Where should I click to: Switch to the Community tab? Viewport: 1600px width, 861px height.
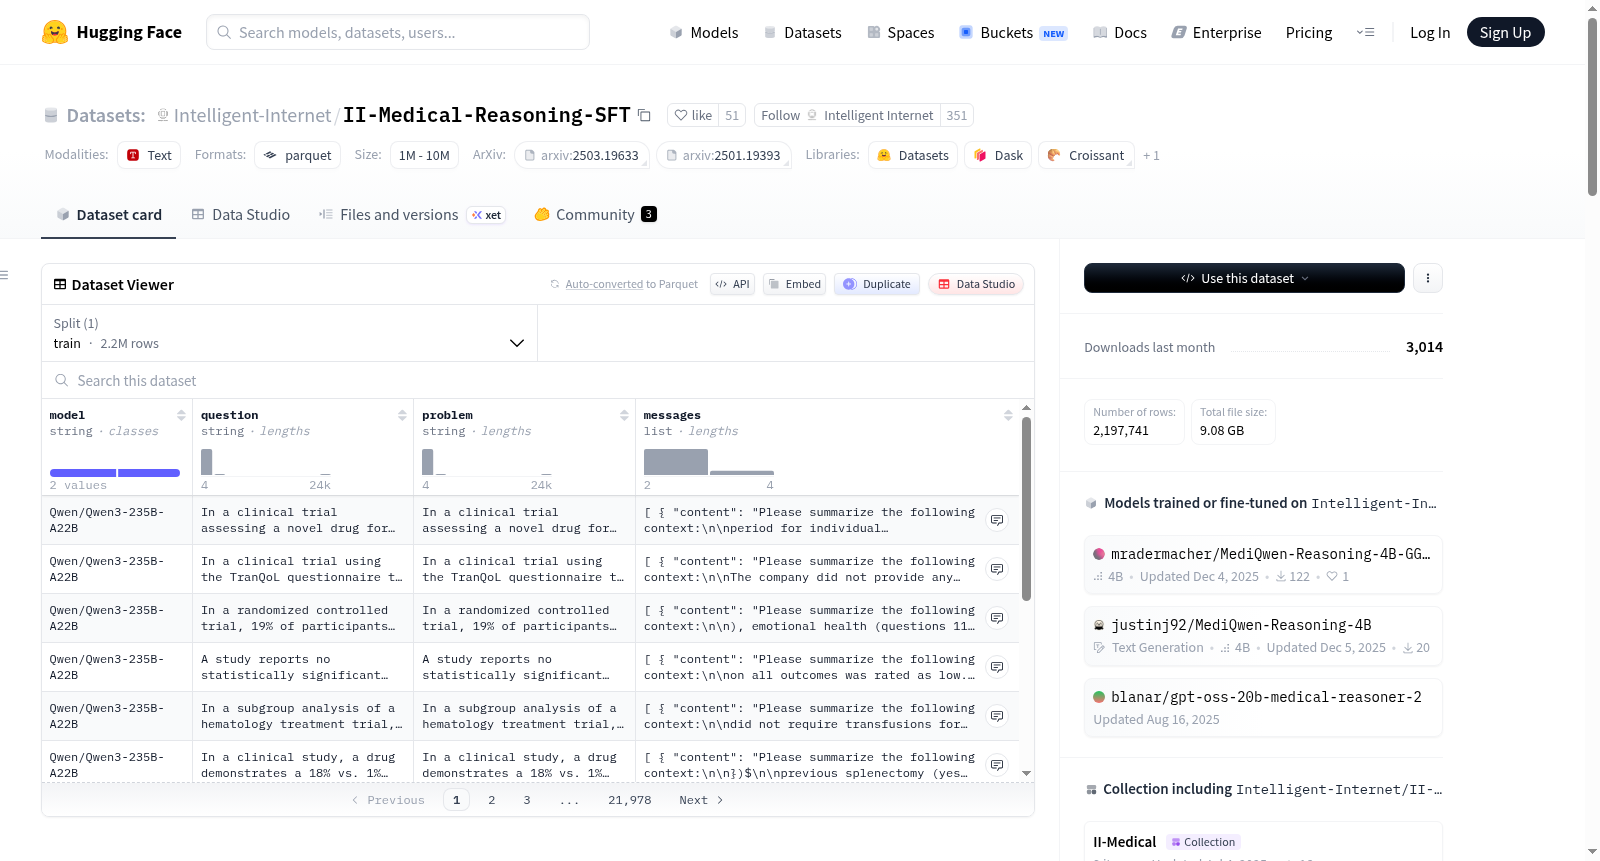tap(596, 214)
